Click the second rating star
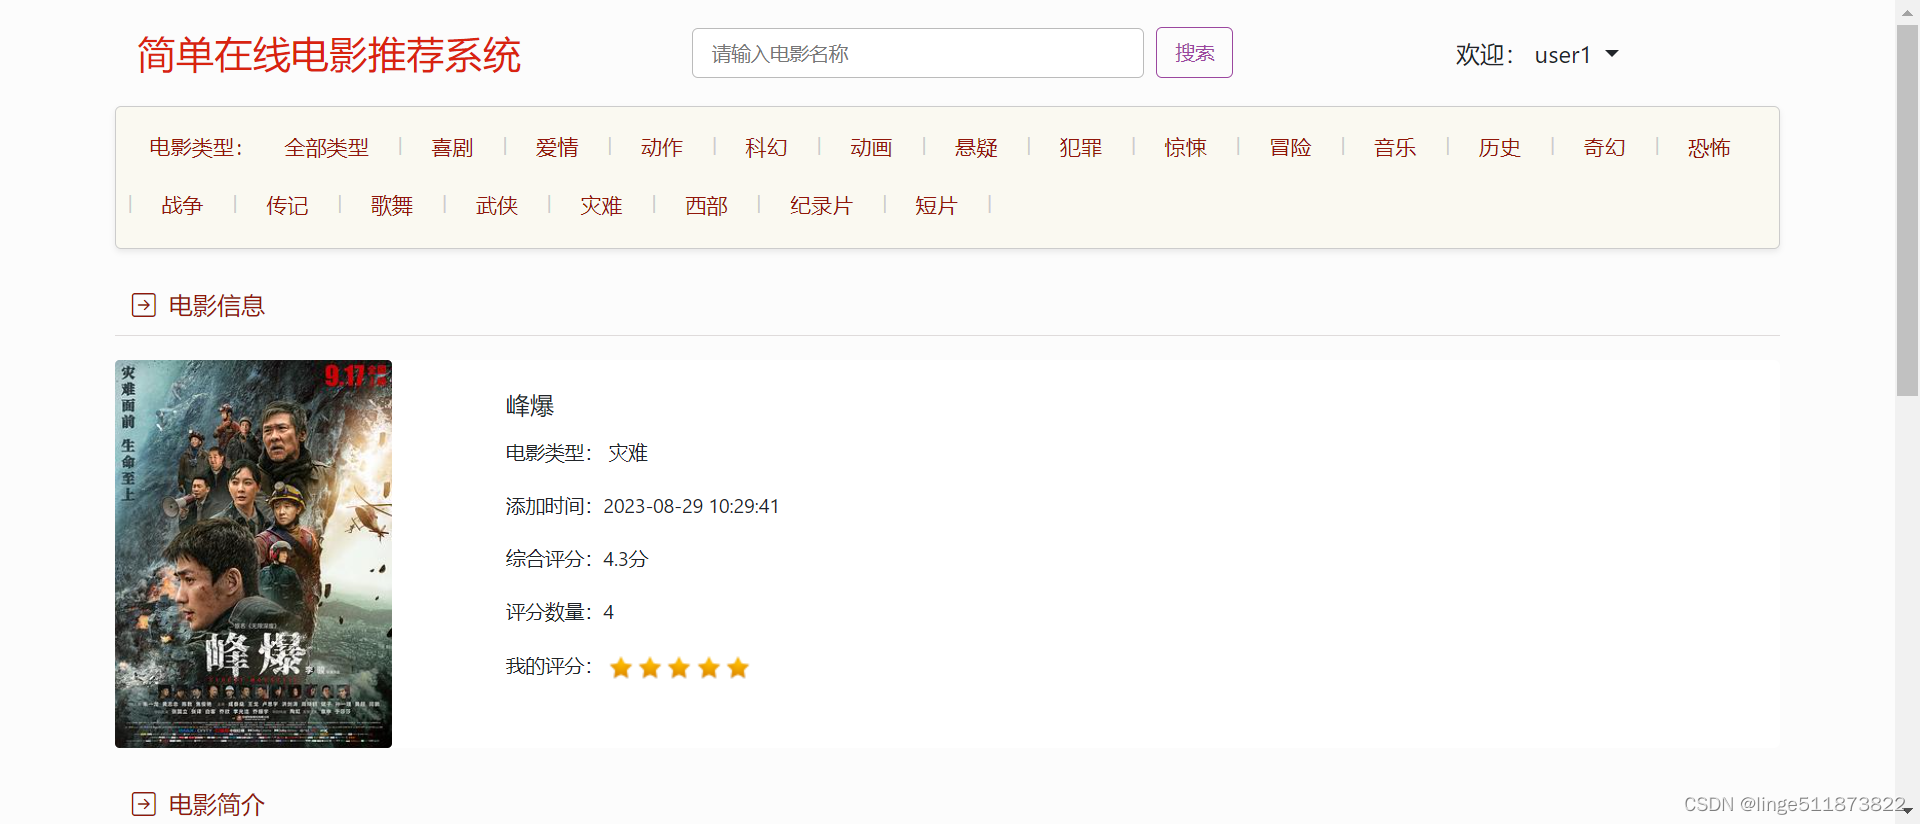The height and width of the screenshot is (824, 1920). (x=650, y=668)
